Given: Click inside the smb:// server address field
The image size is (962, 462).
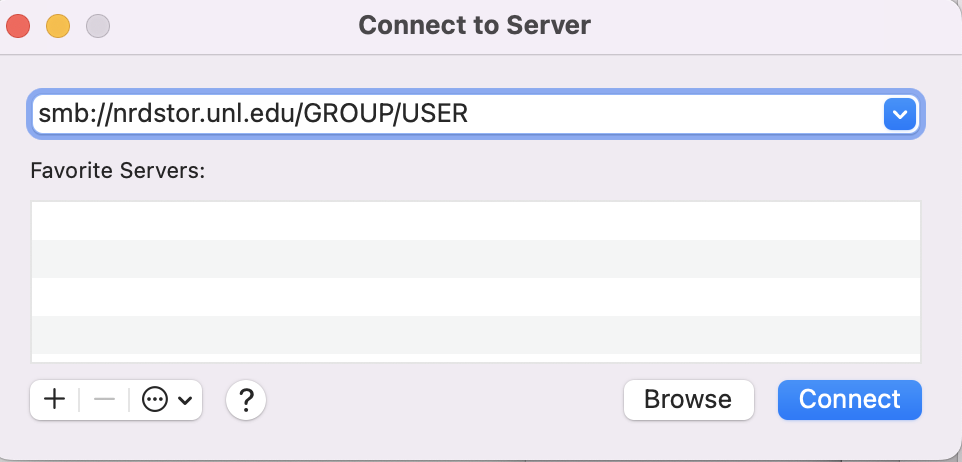Looking at the screenshot, I should (x=450, y=115).
